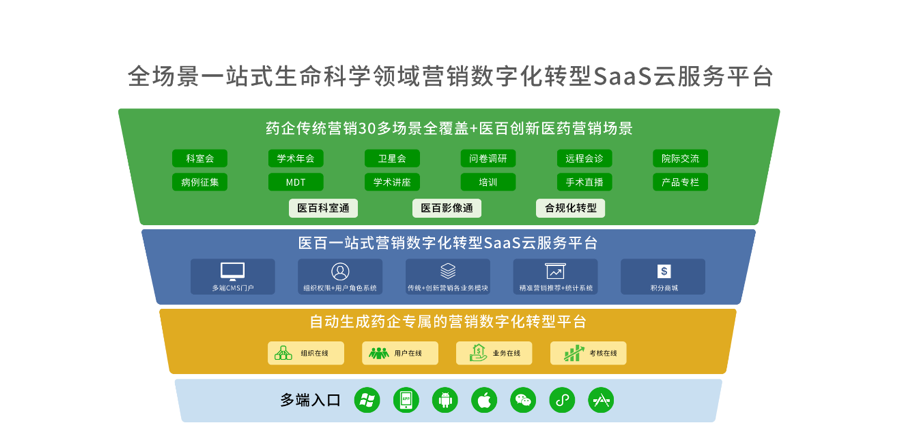Click the stacked layers icon for 传统+创新营销各业务模块

[448, 271]
